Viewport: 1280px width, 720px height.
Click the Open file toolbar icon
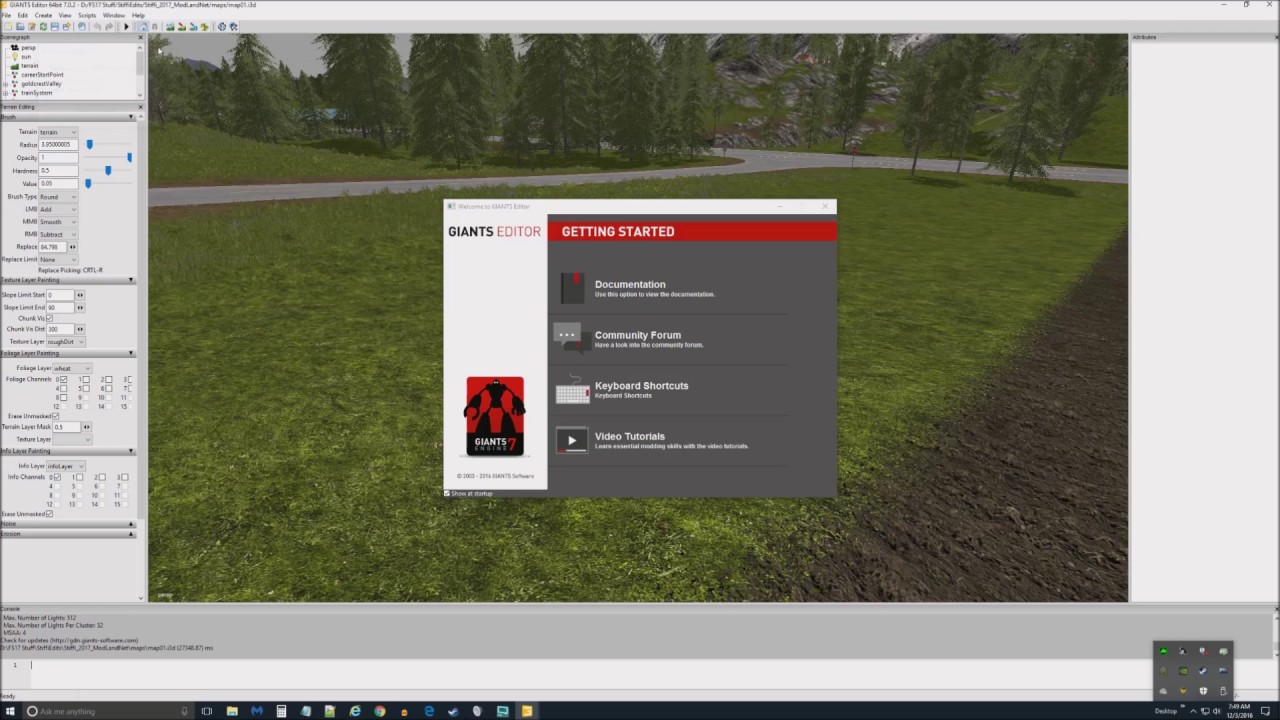click(20, 26)
